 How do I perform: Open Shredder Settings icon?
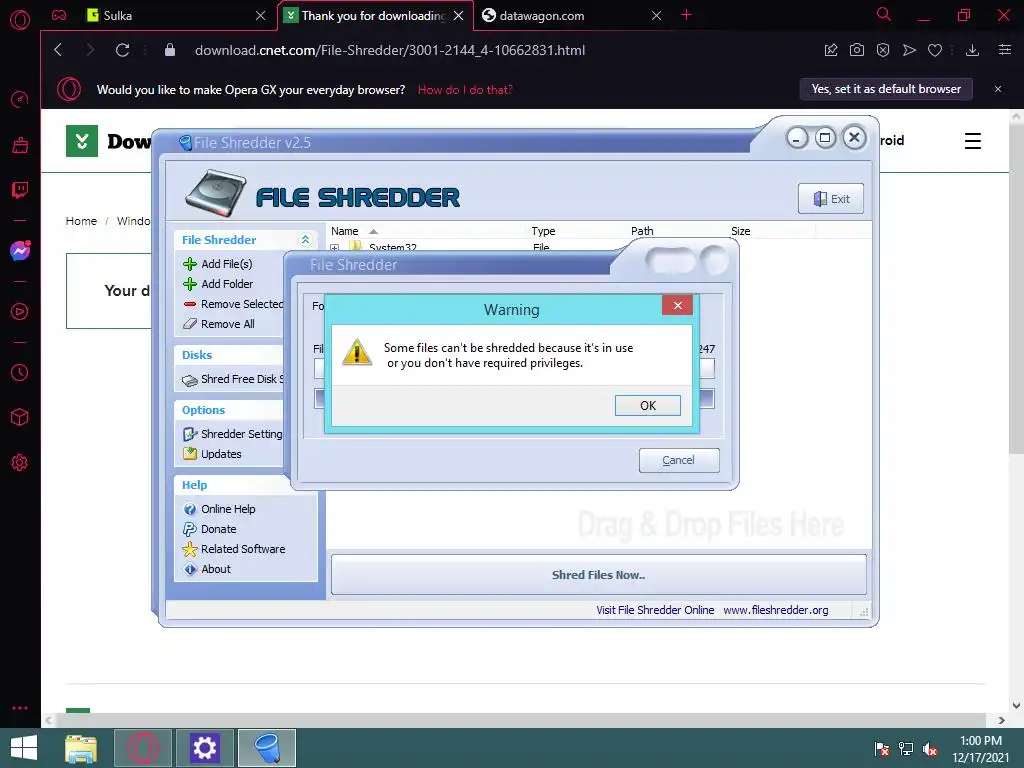click(190, 434)
